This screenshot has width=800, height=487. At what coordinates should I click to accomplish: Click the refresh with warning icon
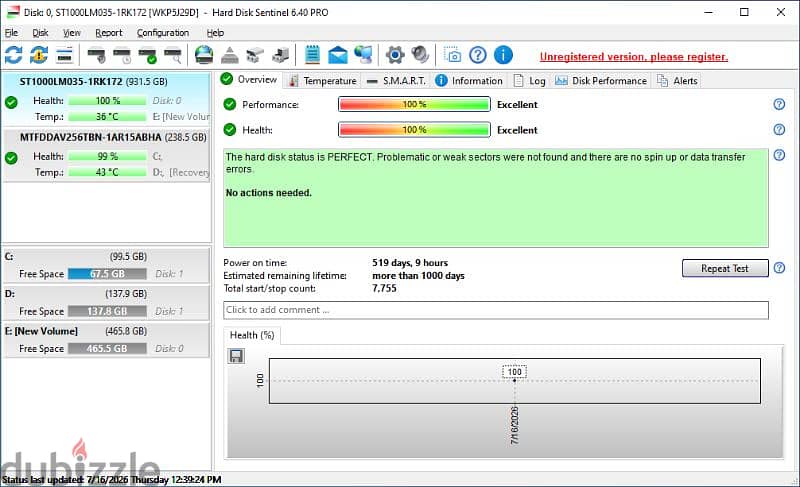coord(39,55)
